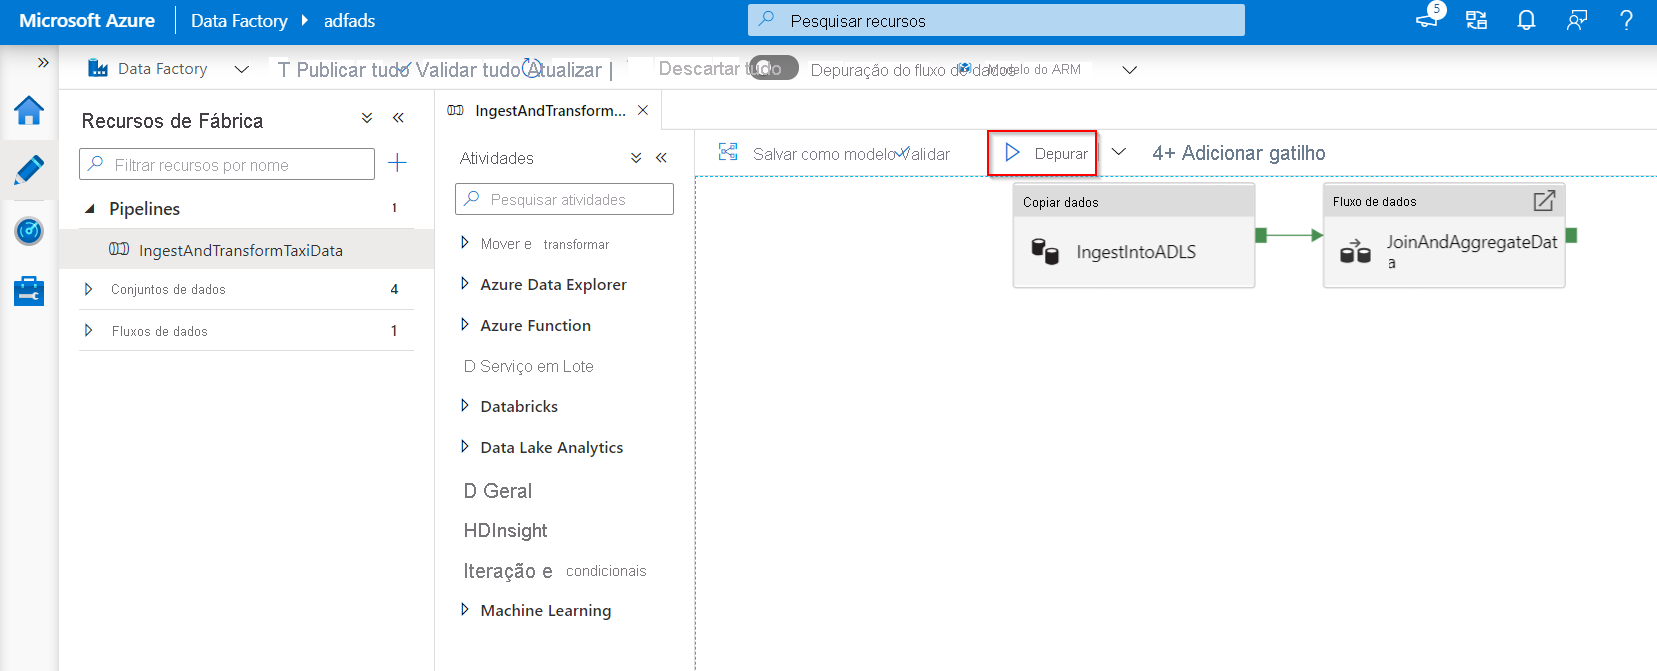Open the cloud notifications icon with badge 5

coord(1428,19)
